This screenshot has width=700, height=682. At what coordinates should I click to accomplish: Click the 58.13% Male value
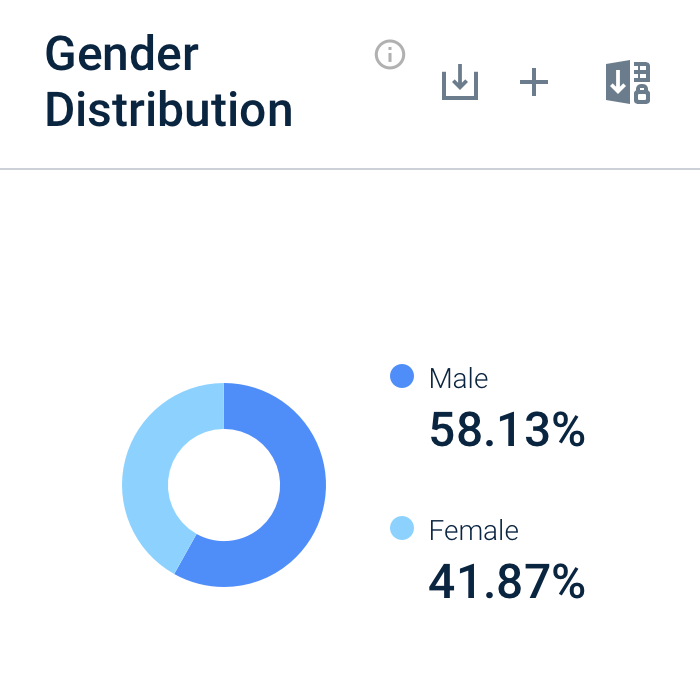(506, 430)
